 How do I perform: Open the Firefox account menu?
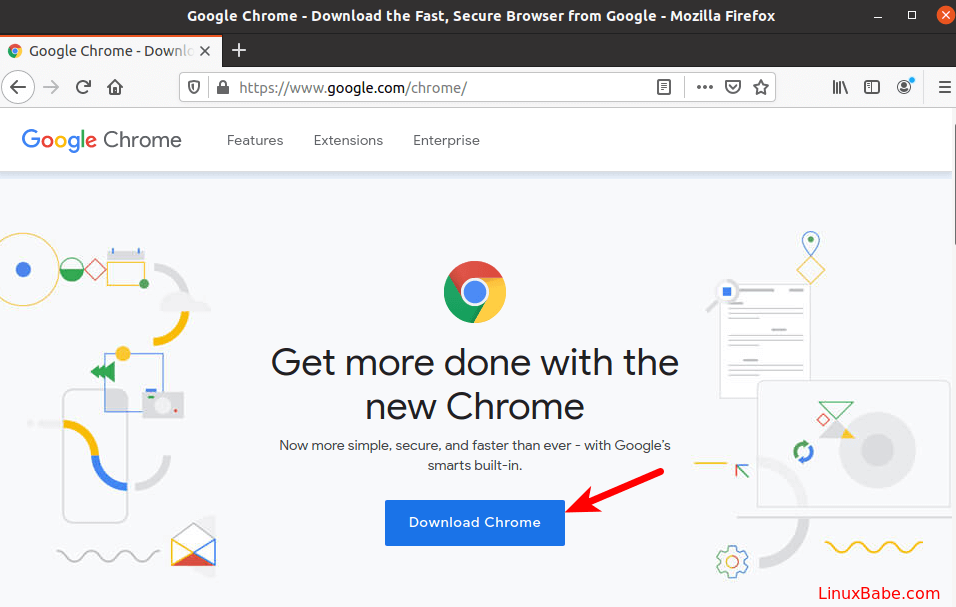pyautogui.click(x=904, y=87)
